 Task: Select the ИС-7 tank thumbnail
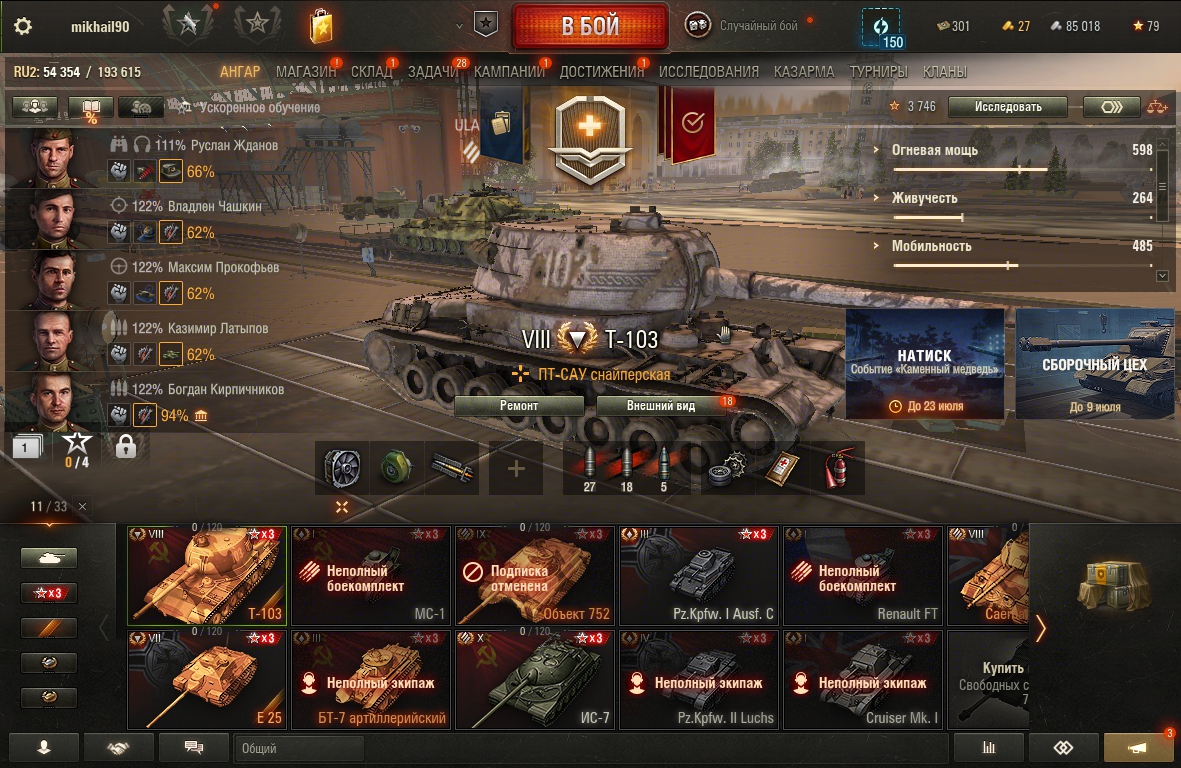click(535, 680)
